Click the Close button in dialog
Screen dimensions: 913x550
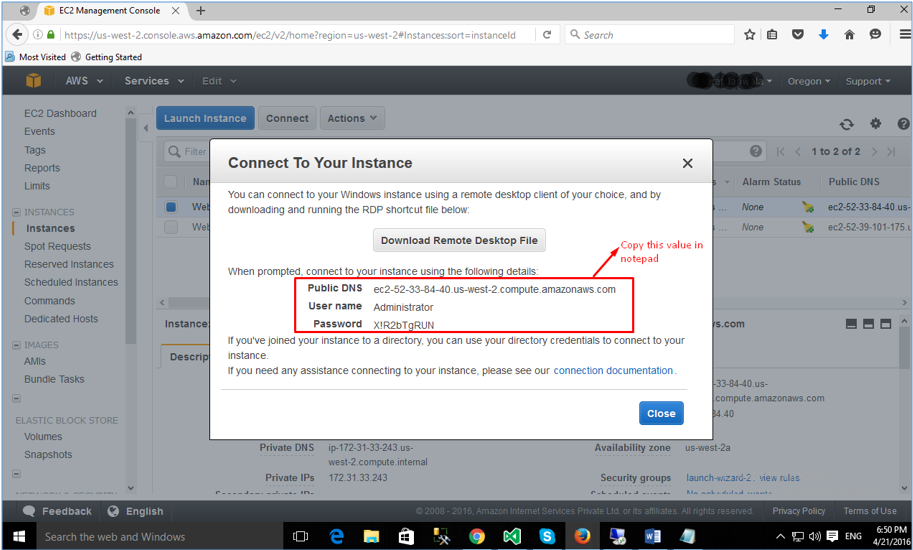click(x=661, y=413)
